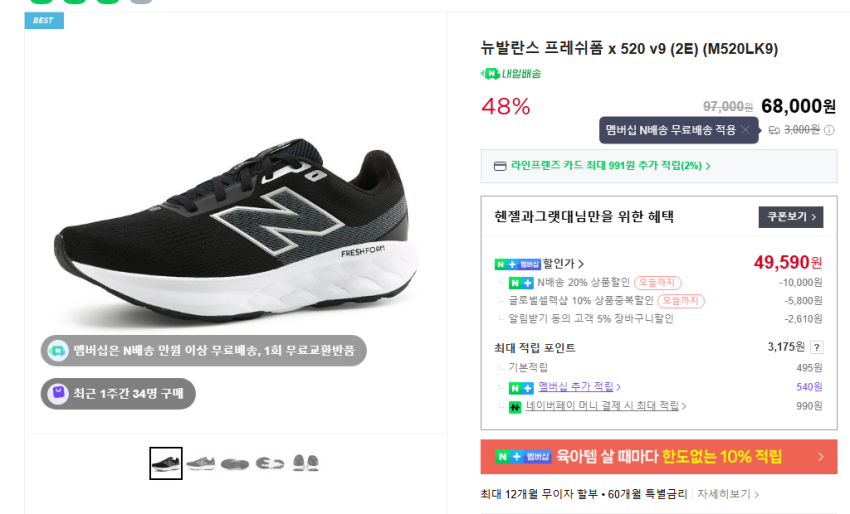This screenshot has height=514, width=850.
Task: Click the 내일배송 delivery badge
Action: click(x=511, y=73)
